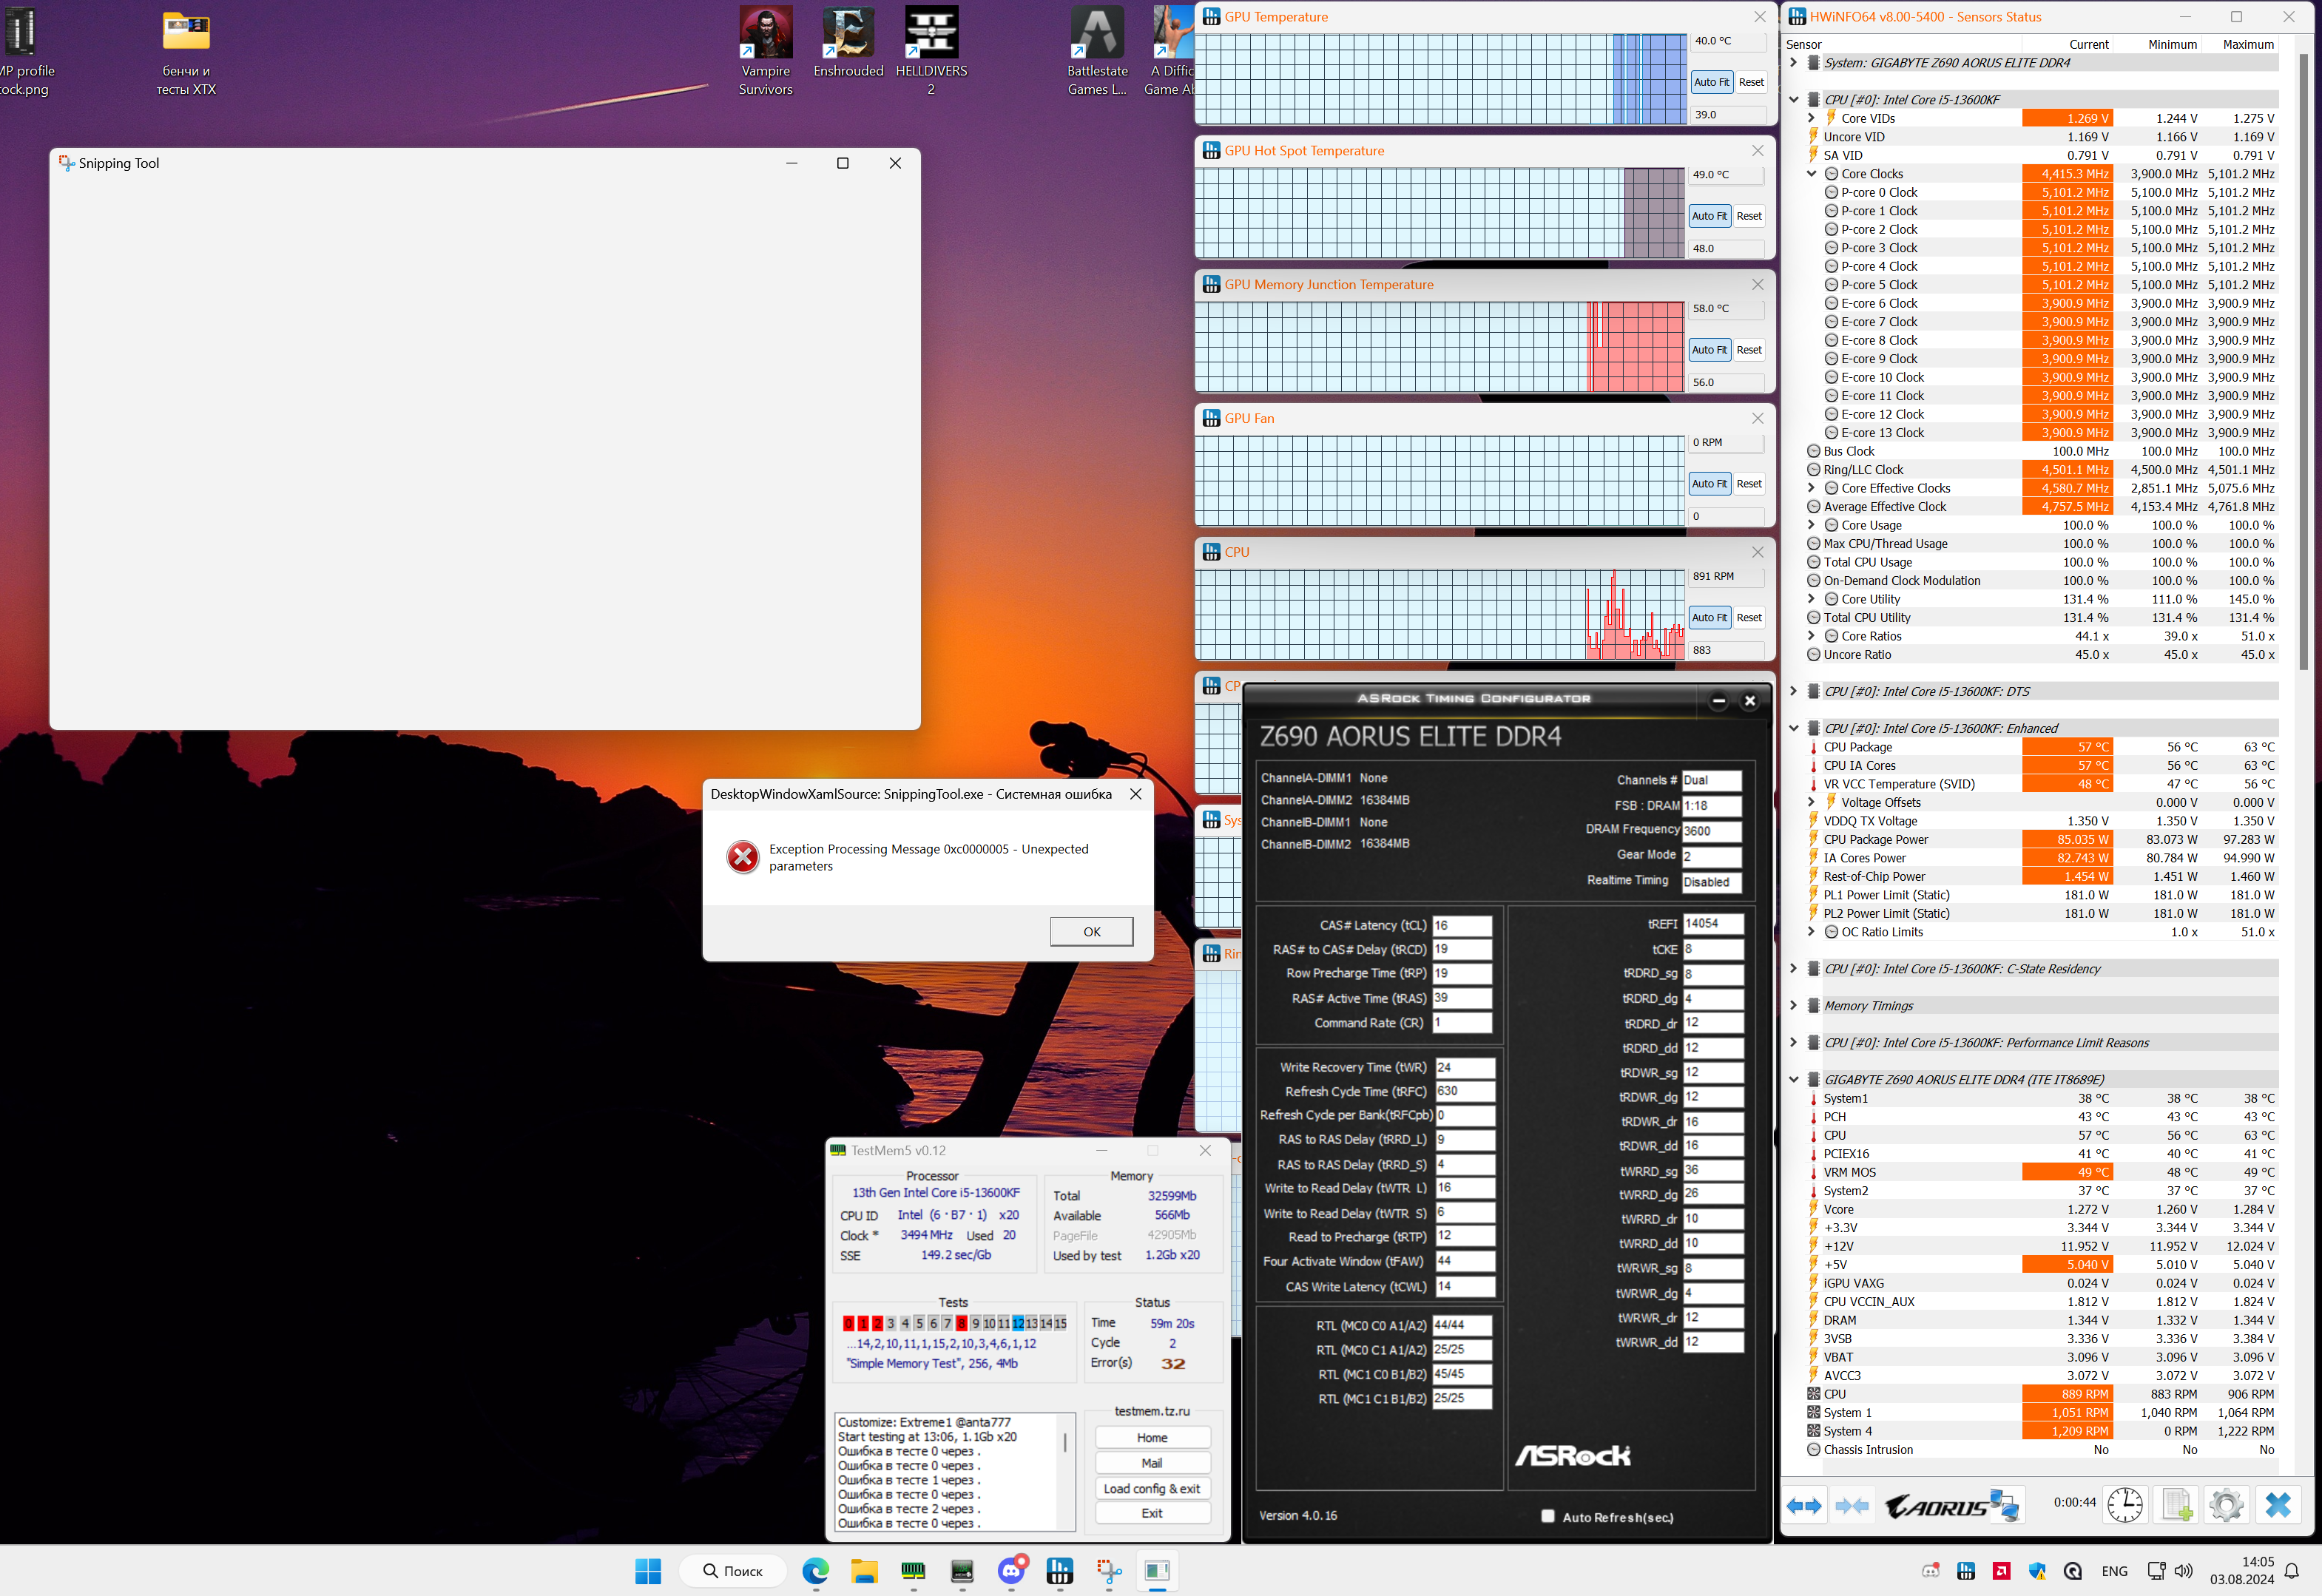Enable the Auto Refresh(sec) checkbox

(x=1548, y=1516)
